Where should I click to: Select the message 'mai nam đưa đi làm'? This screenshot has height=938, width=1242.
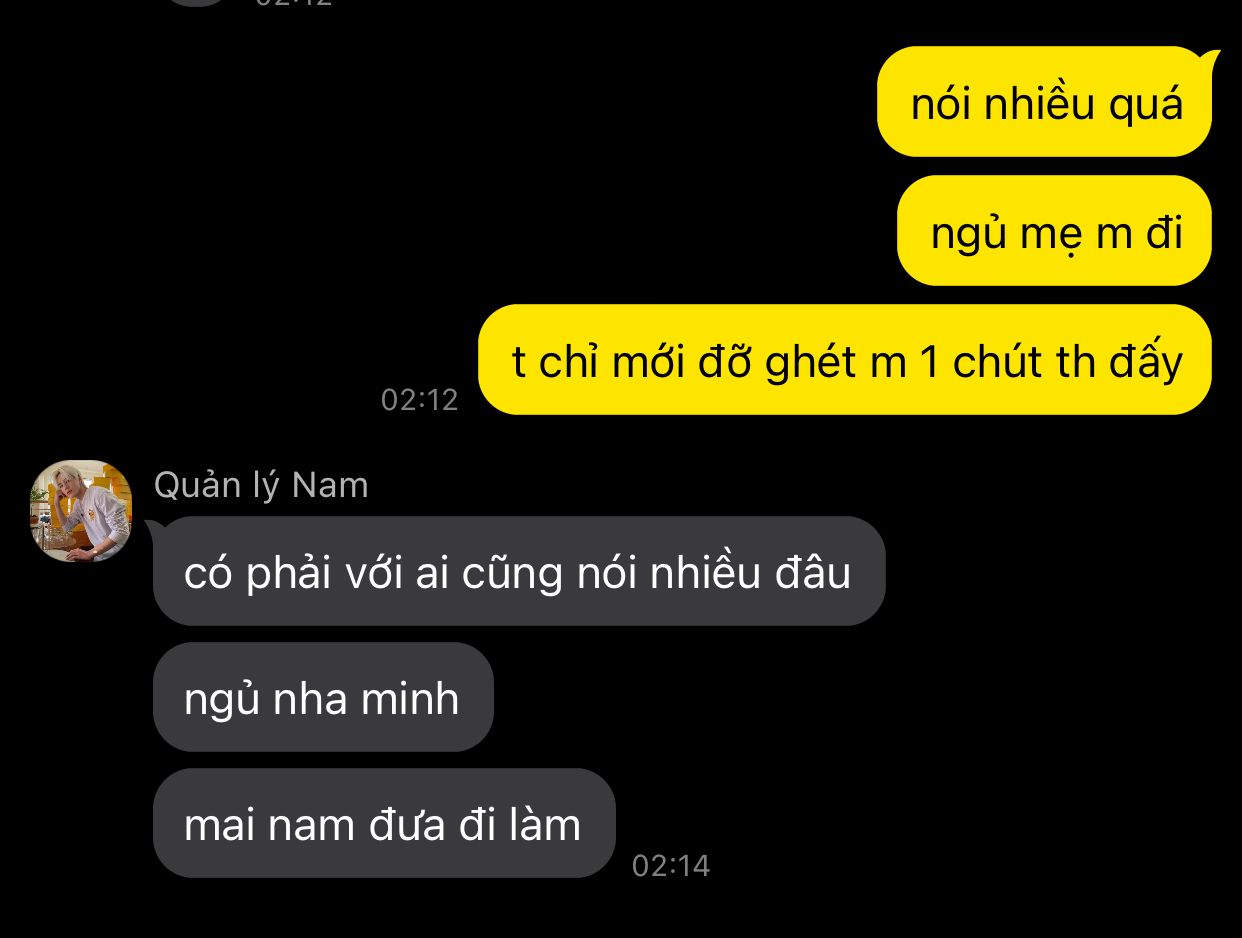384,823
